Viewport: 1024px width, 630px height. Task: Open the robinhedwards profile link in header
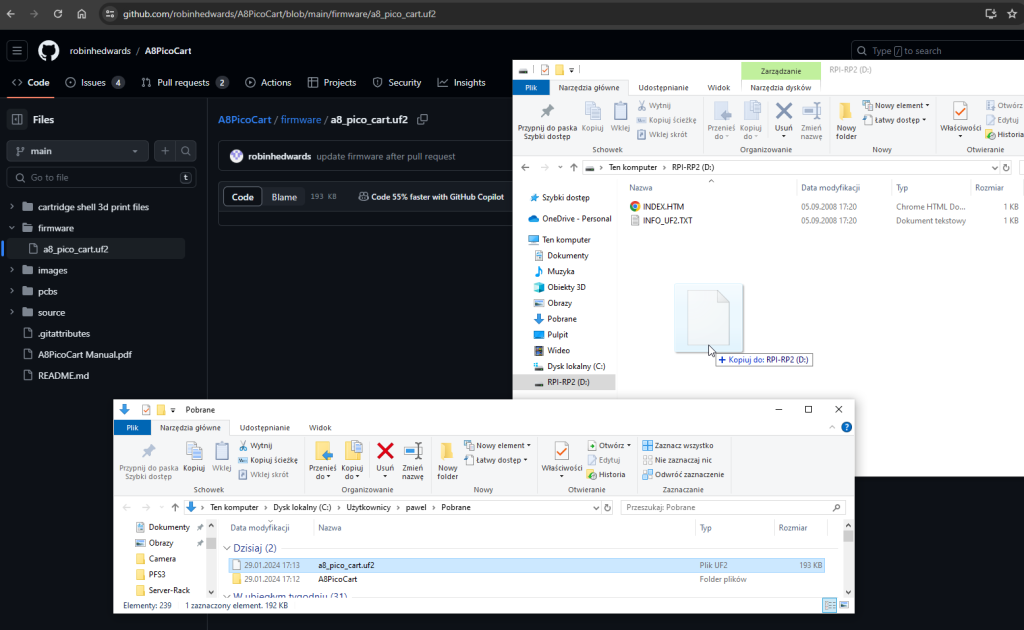pos(100,51)
